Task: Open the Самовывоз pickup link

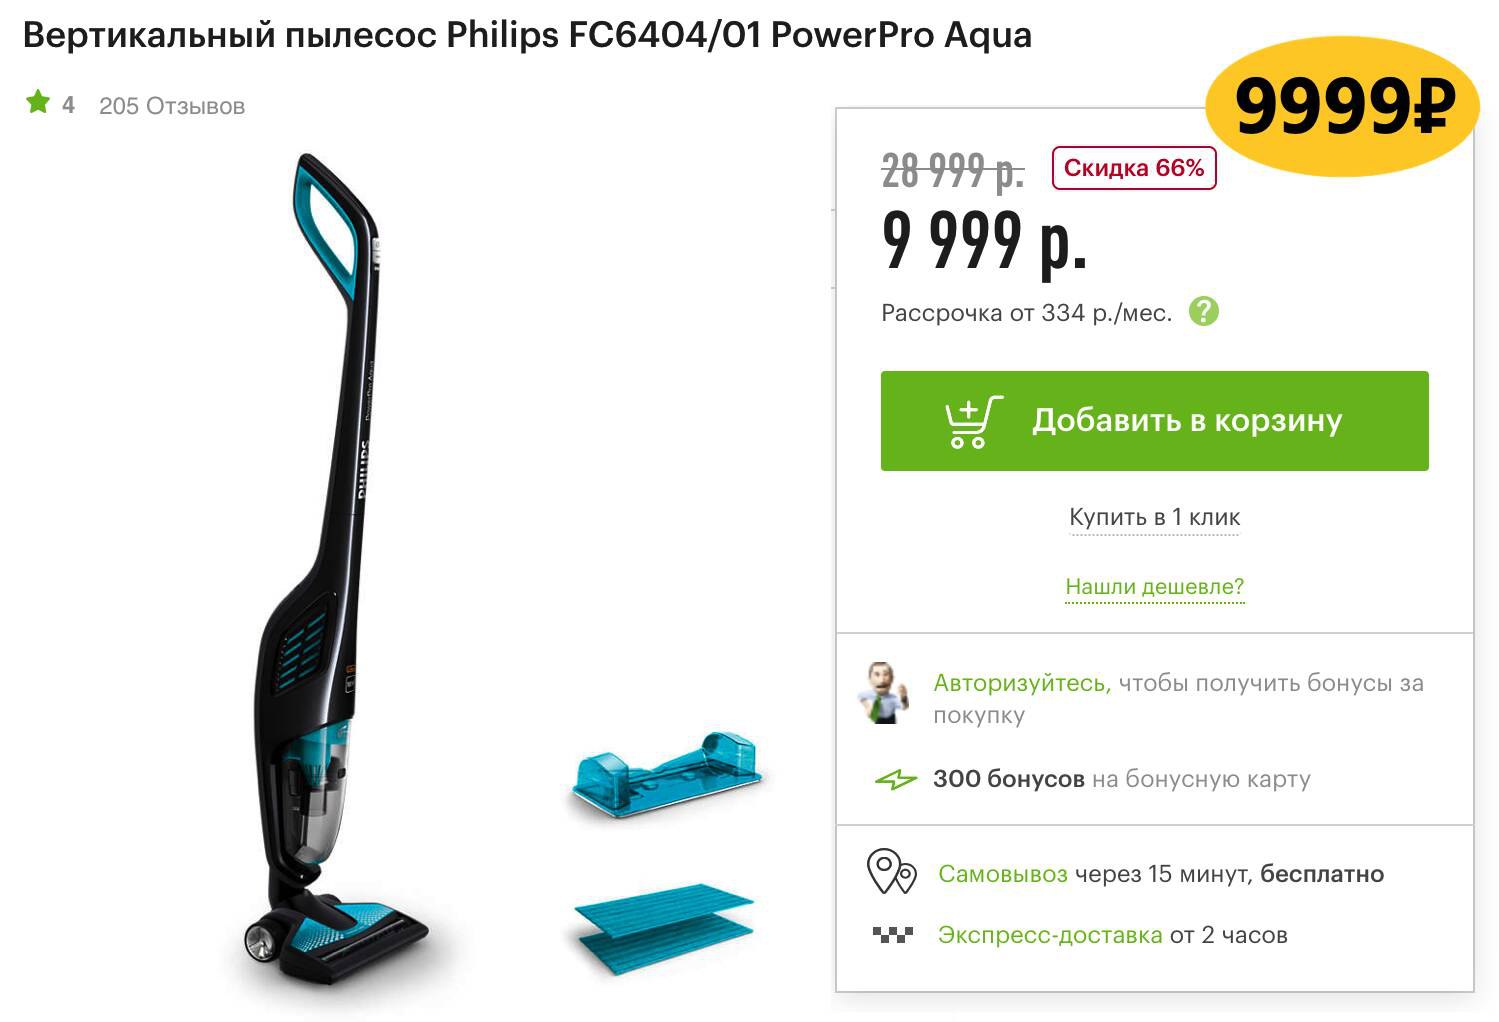Action: click(x=1002, y=874)
